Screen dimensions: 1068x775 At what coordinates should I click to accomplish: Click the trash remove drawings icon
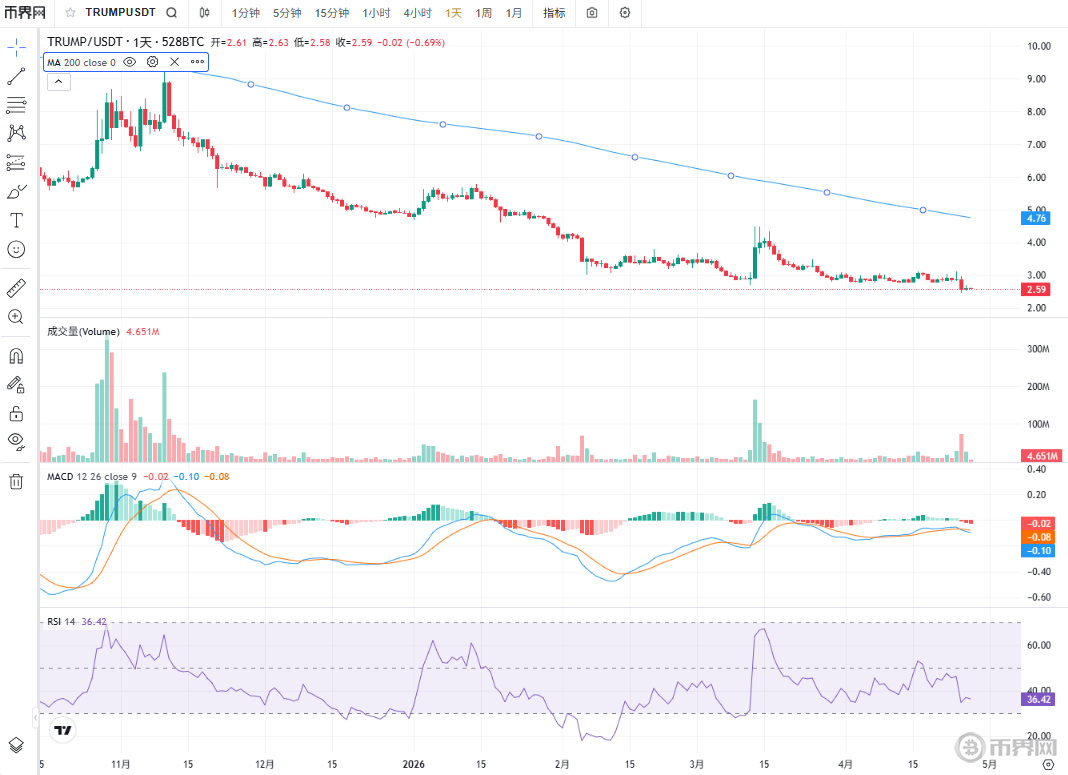click(x=16, y=481)
